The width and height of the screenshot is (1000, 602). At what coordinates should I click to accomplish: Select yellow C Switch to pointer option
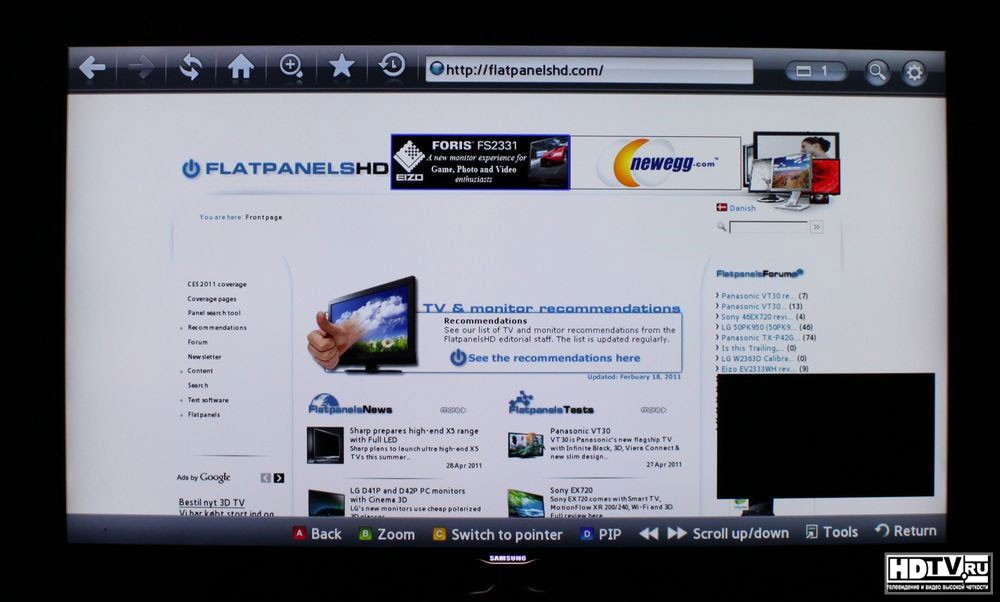coord(497,534)
